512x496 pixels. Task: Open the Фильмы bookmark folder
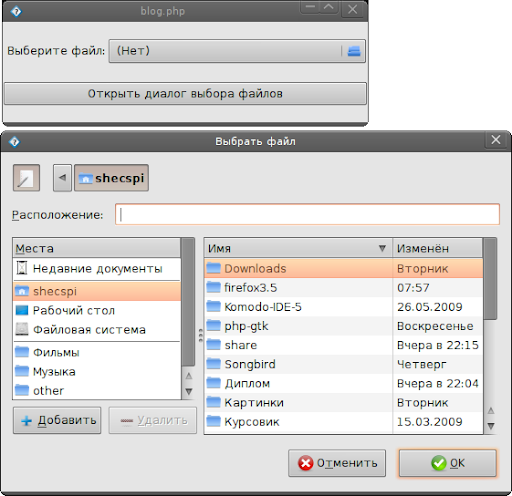[x=97, y=352]
